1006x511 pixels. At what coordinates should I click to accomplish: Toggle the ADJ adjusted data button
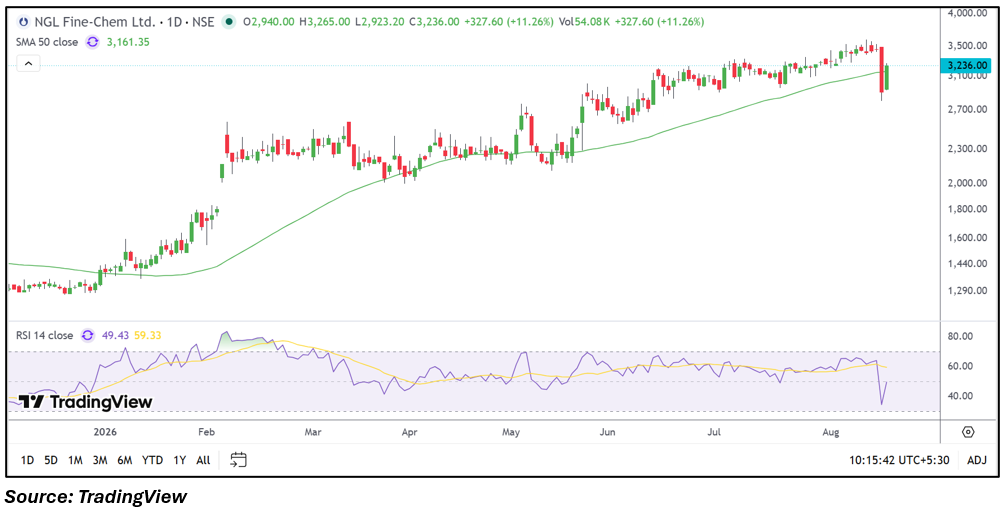[977, 460]
